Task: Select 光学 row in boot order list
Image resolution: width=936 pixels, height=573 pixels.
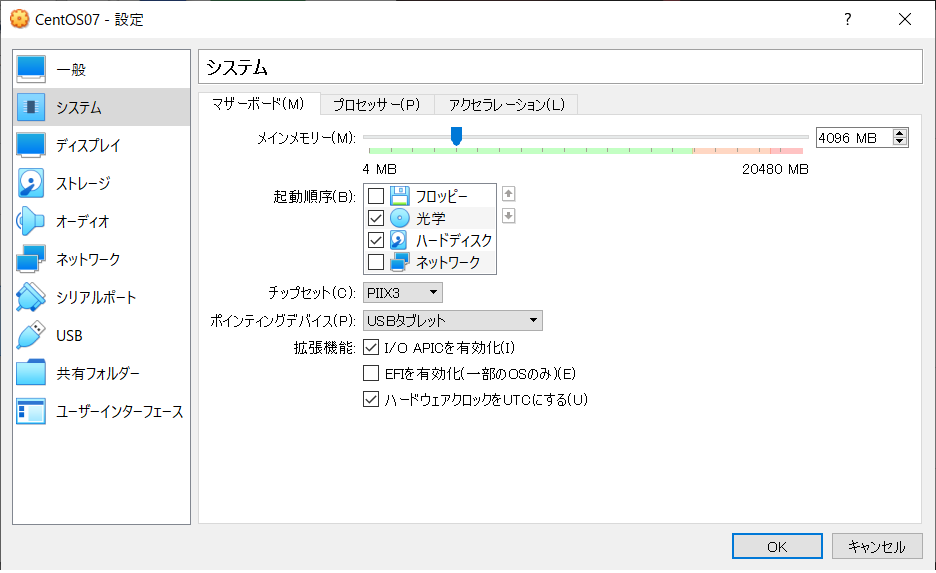Action: click(430, 218)
